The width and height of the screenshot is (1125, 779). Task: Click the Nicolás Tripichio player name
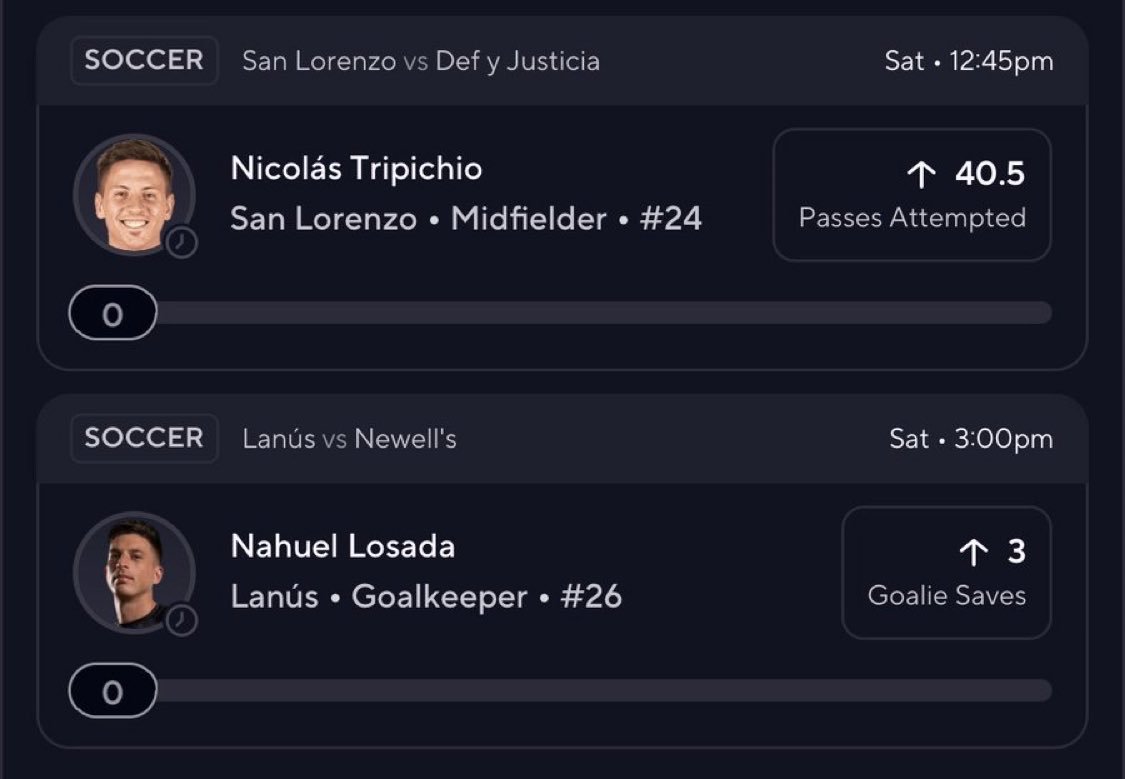tap(357, 169)
